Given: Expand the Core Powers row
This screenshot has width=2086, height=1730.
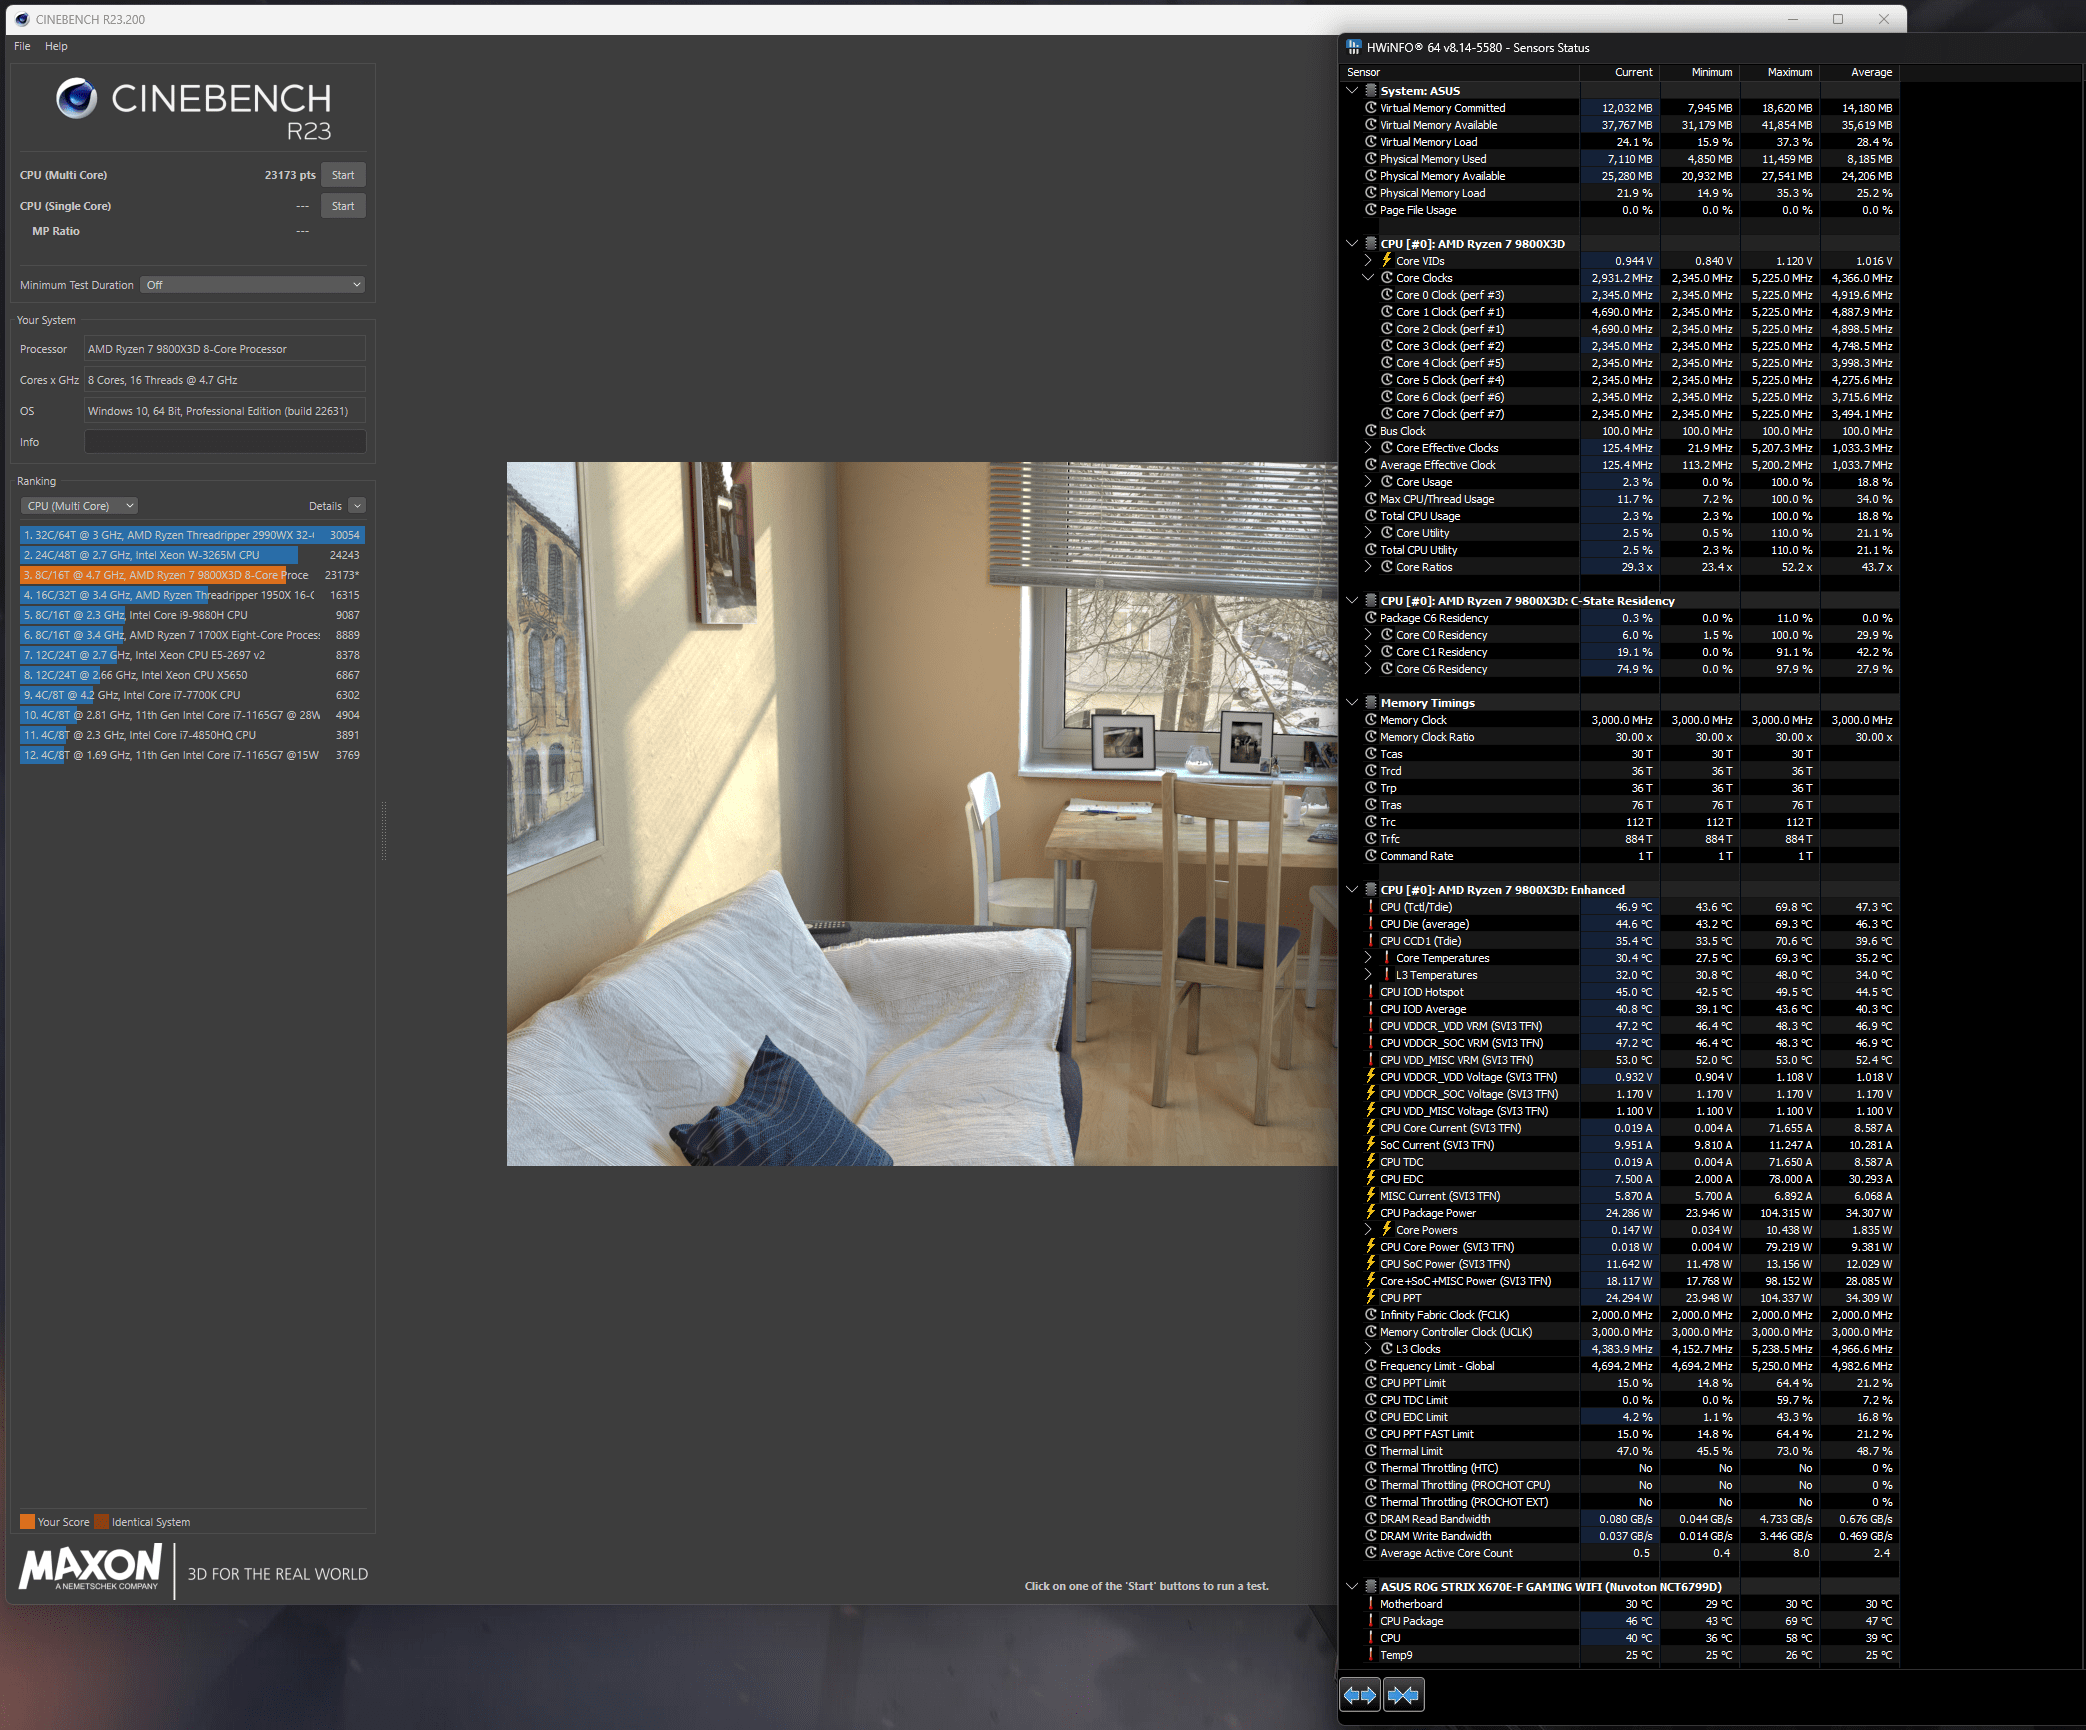Looking at the screenshot, I should pos(1368,1229).
